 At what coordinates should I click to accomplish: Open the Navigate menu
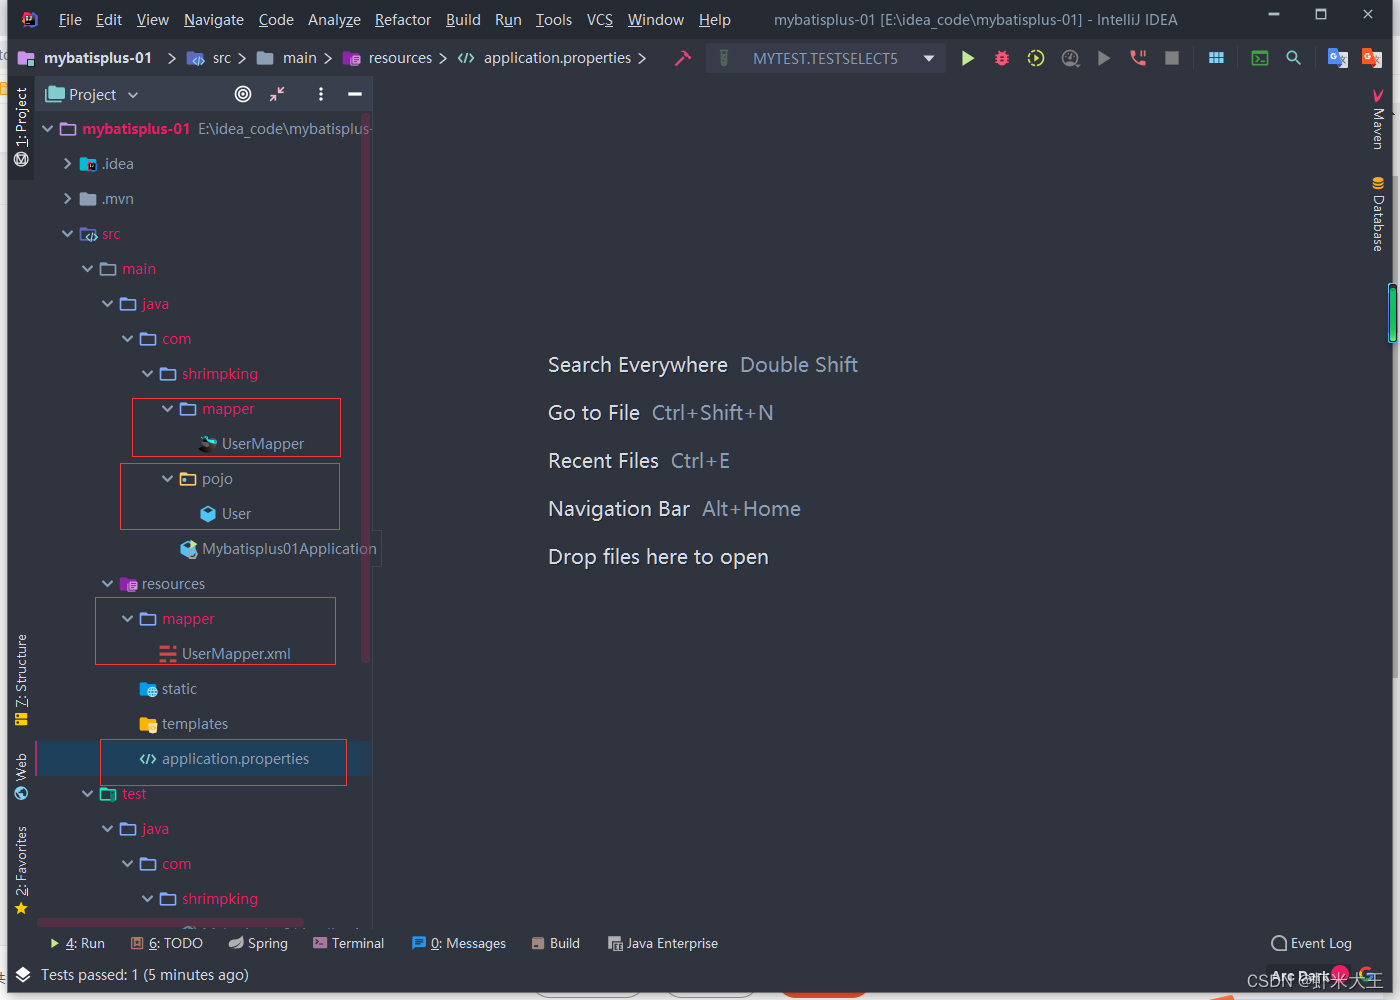point(213,19)
